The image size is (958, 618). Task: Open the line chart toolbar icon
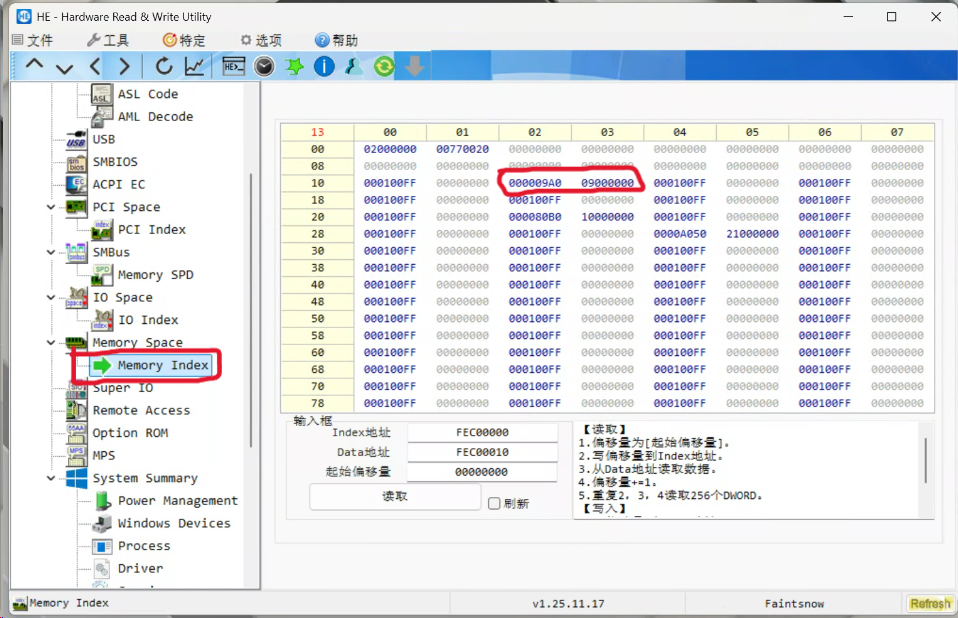click(x=195, y=66)
